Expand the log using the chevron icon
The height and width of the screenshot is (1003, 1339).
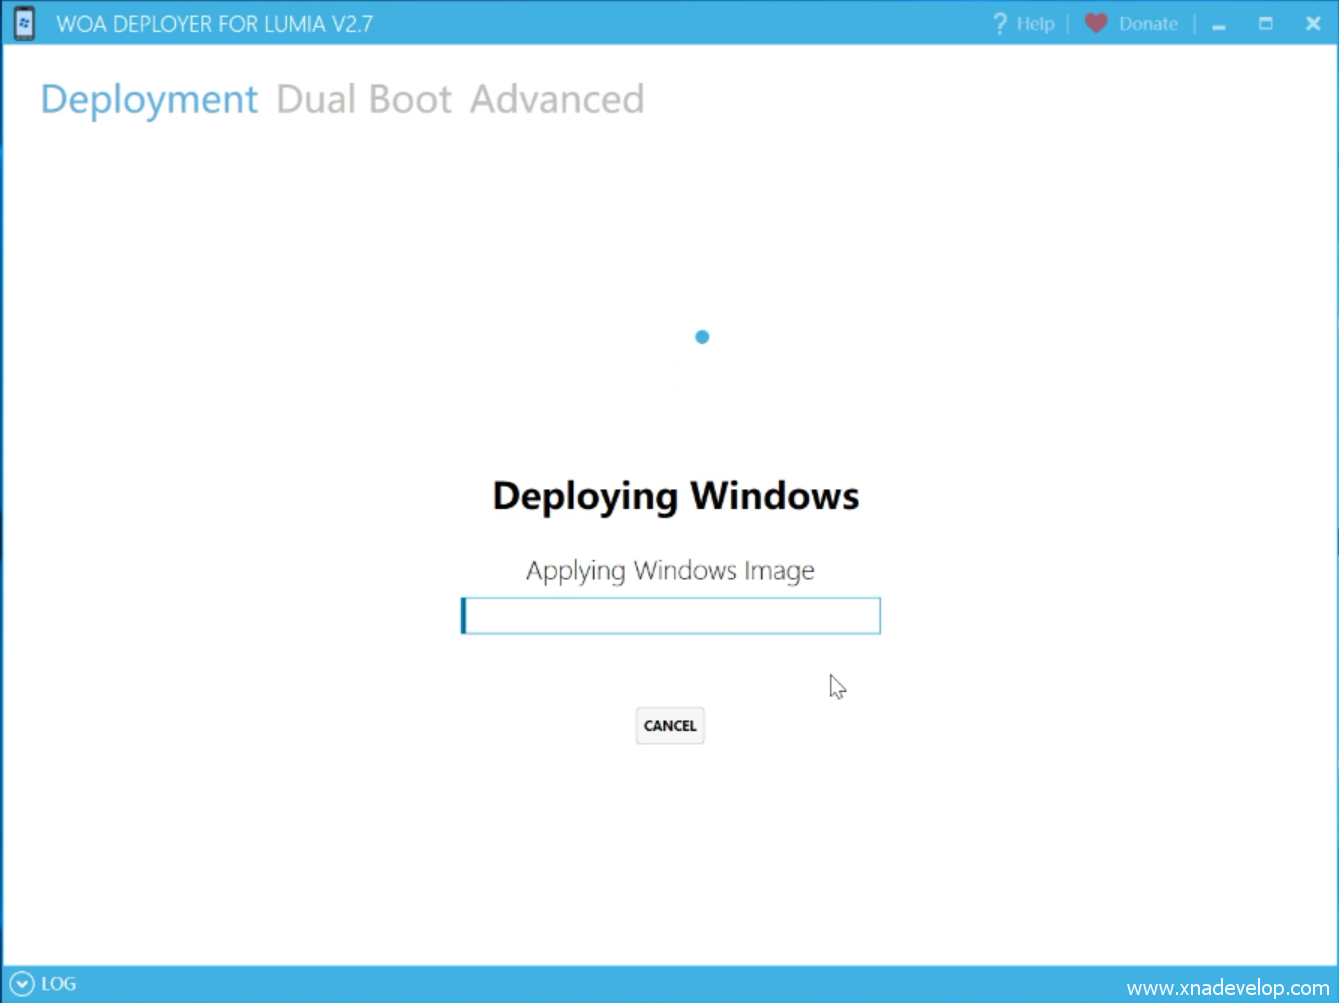coord(22,984)
